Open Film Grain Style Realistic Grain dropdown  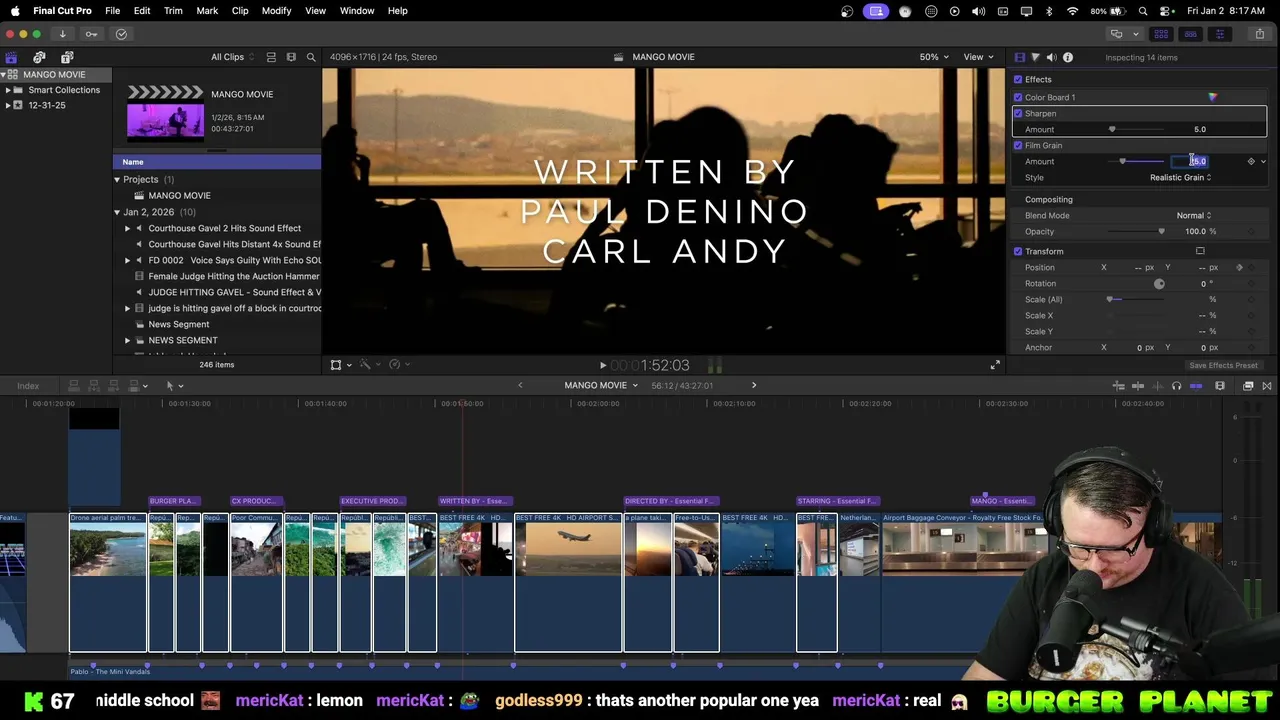coord(1180,177)
